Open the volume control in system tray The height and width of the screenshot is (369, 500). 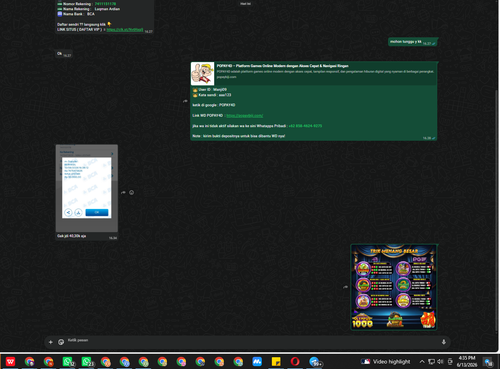440,362
